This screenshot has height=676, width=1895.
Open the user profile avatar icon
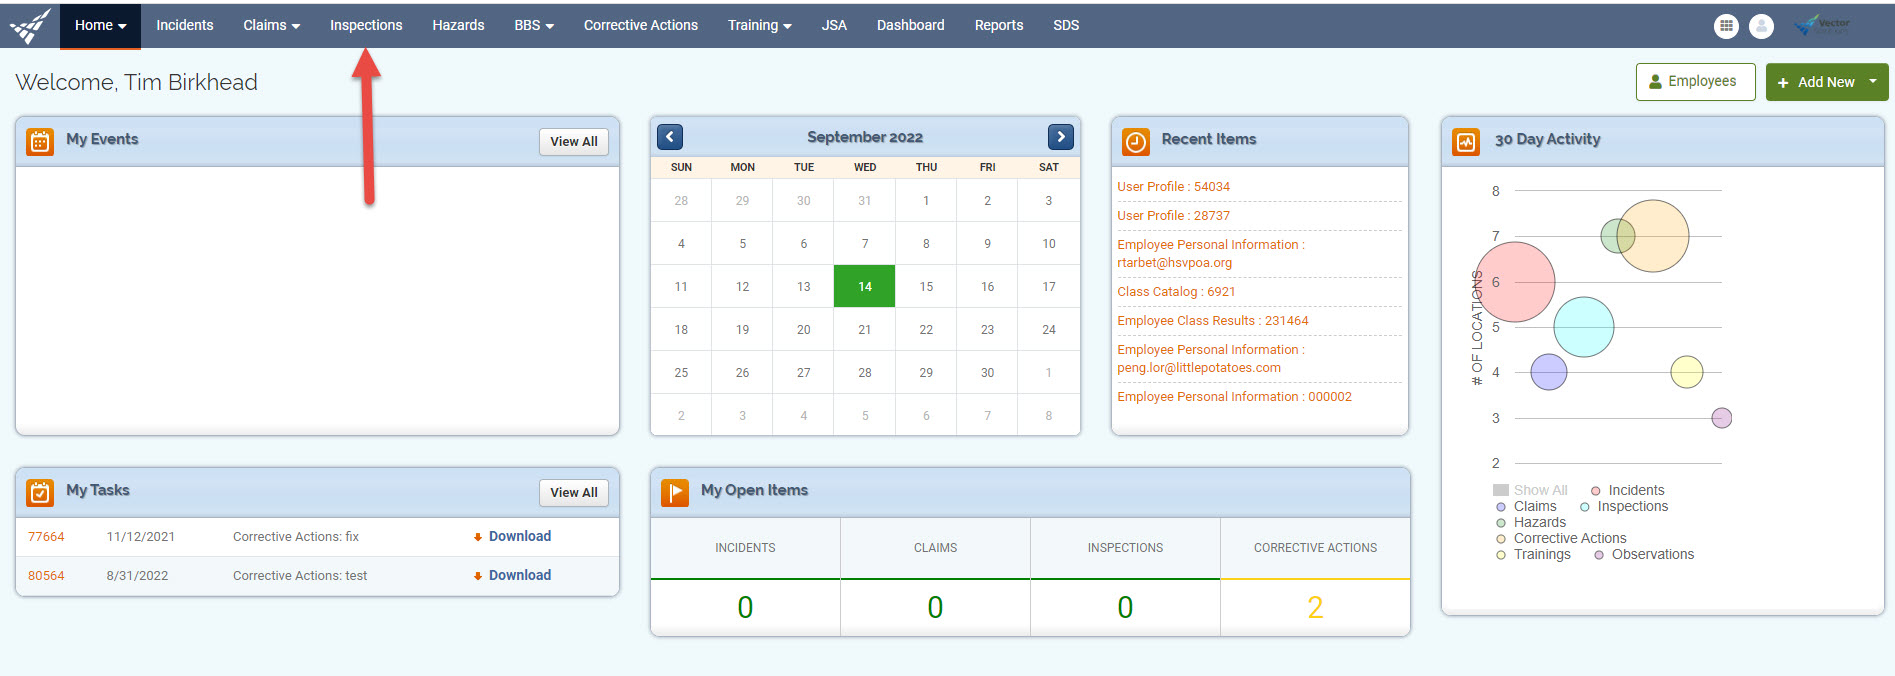point(1761,27)
